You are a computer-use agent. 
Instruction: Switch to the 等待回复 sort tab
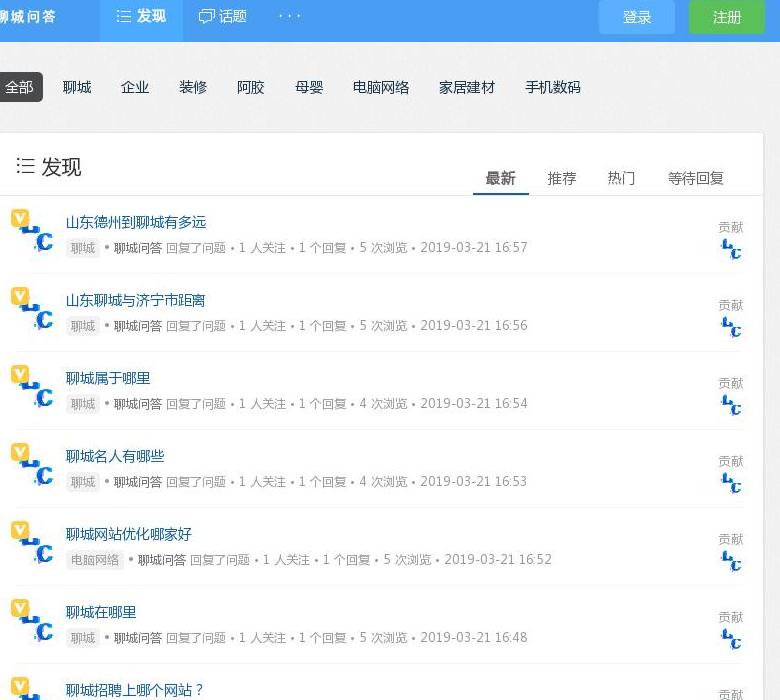pos(695,178)
